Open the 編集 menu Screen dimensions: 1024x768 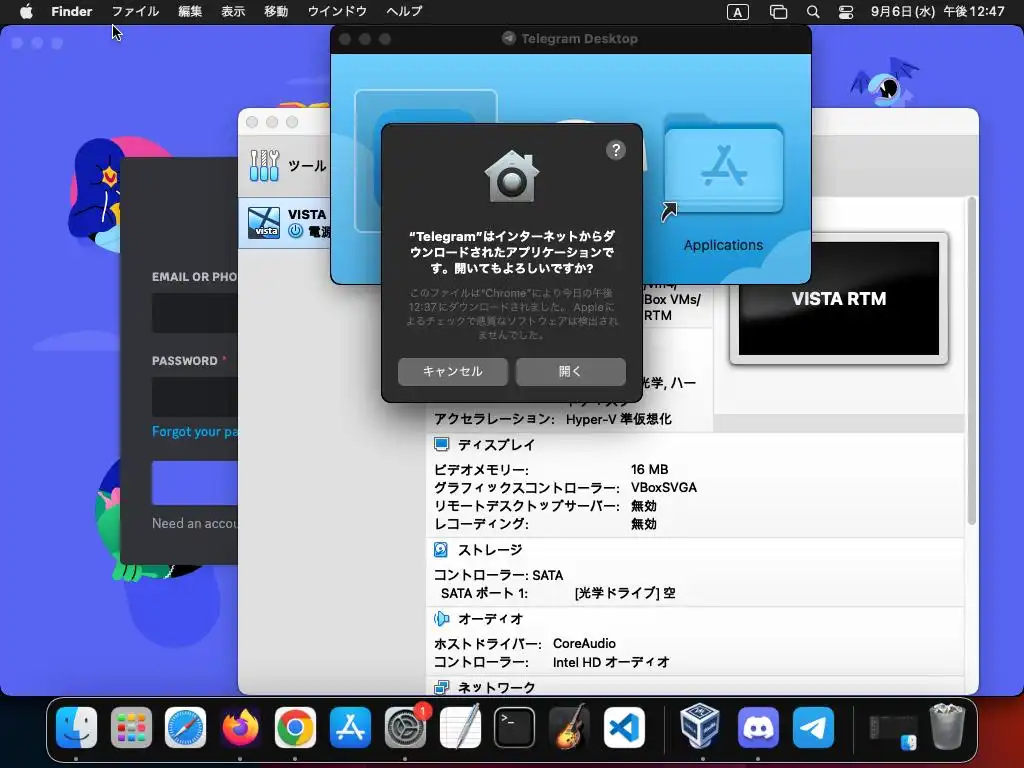[x=190, y=11]
